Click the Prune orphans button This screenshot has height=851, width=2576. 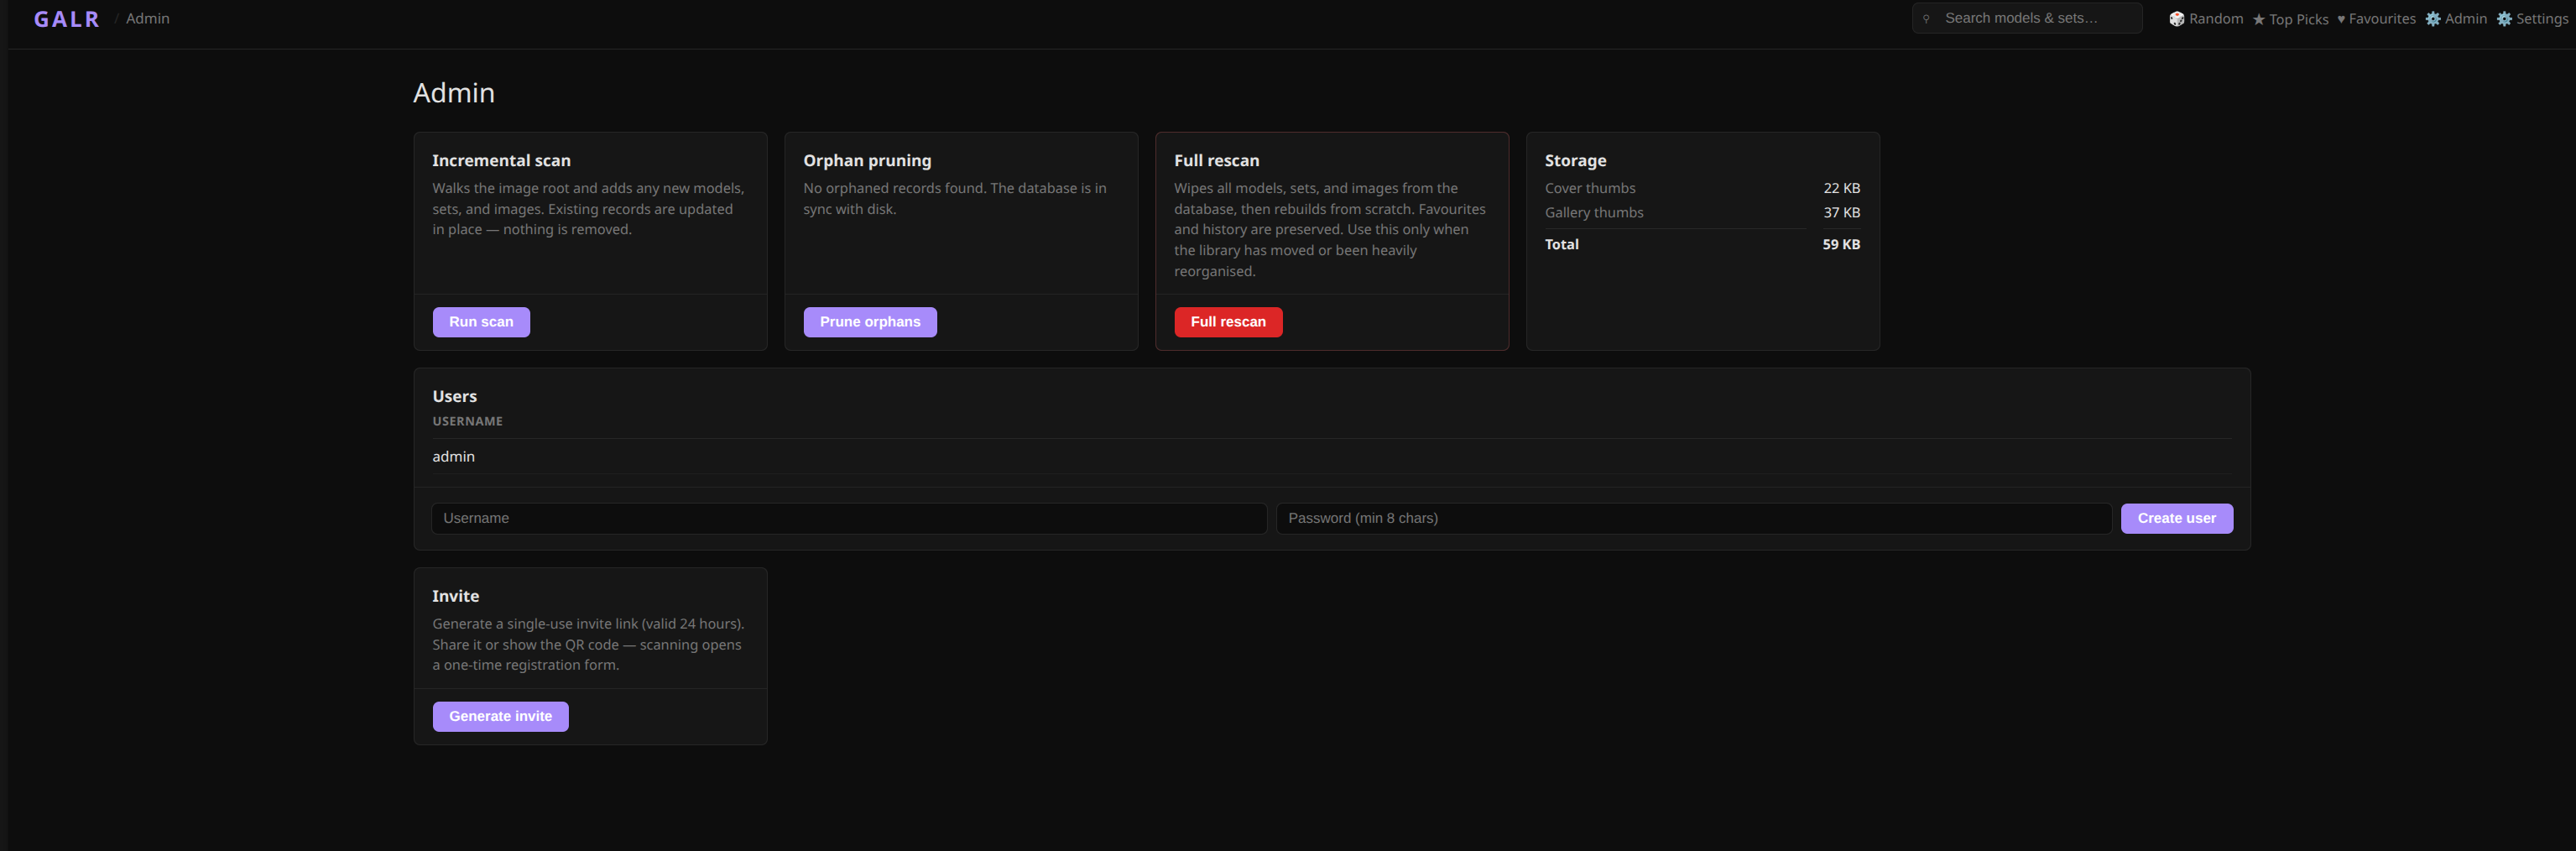tap(870, 321)
